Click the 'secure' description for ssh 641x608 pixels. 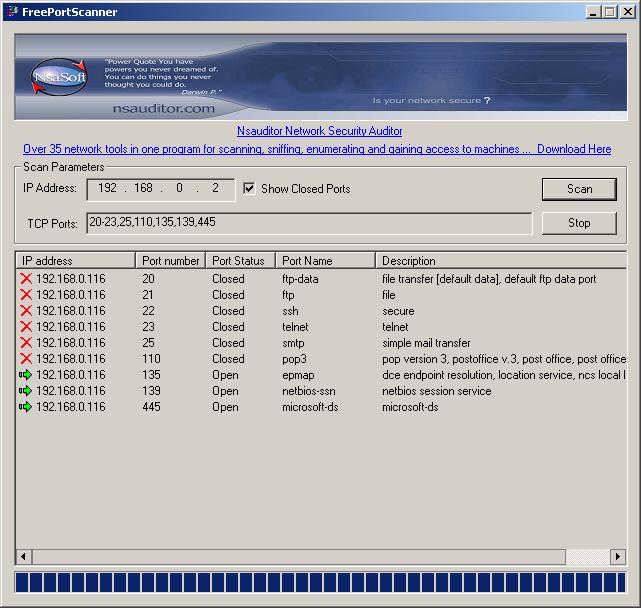point(398,311)
